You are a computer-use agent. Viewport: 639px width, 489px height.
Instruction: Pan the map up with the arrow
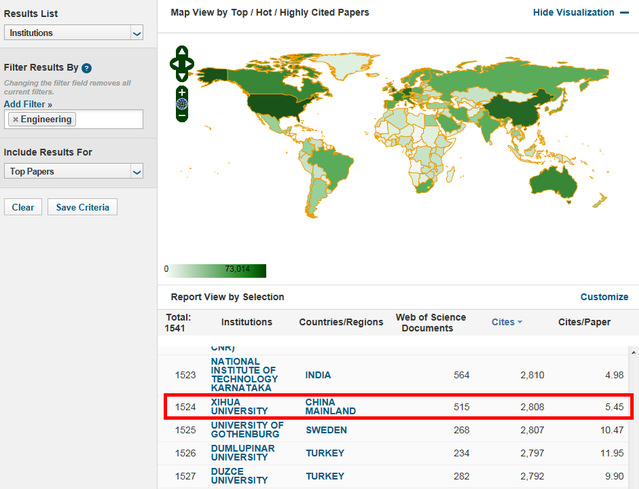point(181,52)
